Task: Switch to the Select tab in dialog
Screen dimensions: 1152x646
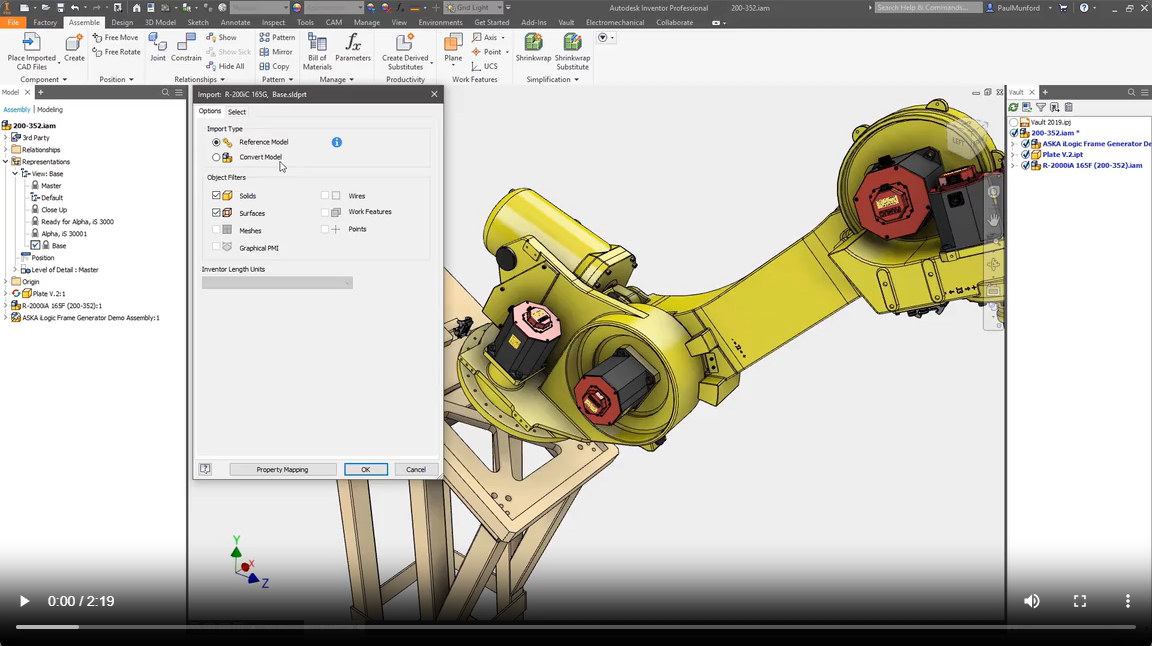Action: [236, 112]
